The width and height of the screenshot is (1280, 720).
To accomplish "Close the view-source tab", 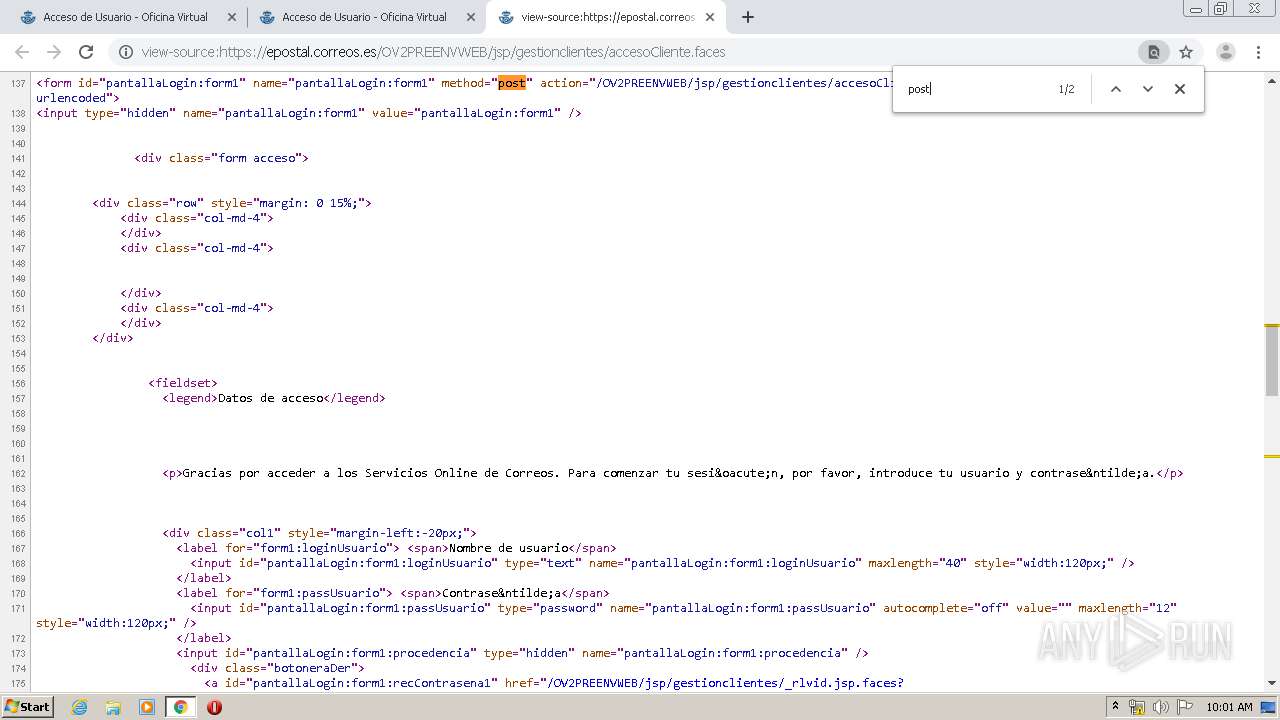I will 710,17.
